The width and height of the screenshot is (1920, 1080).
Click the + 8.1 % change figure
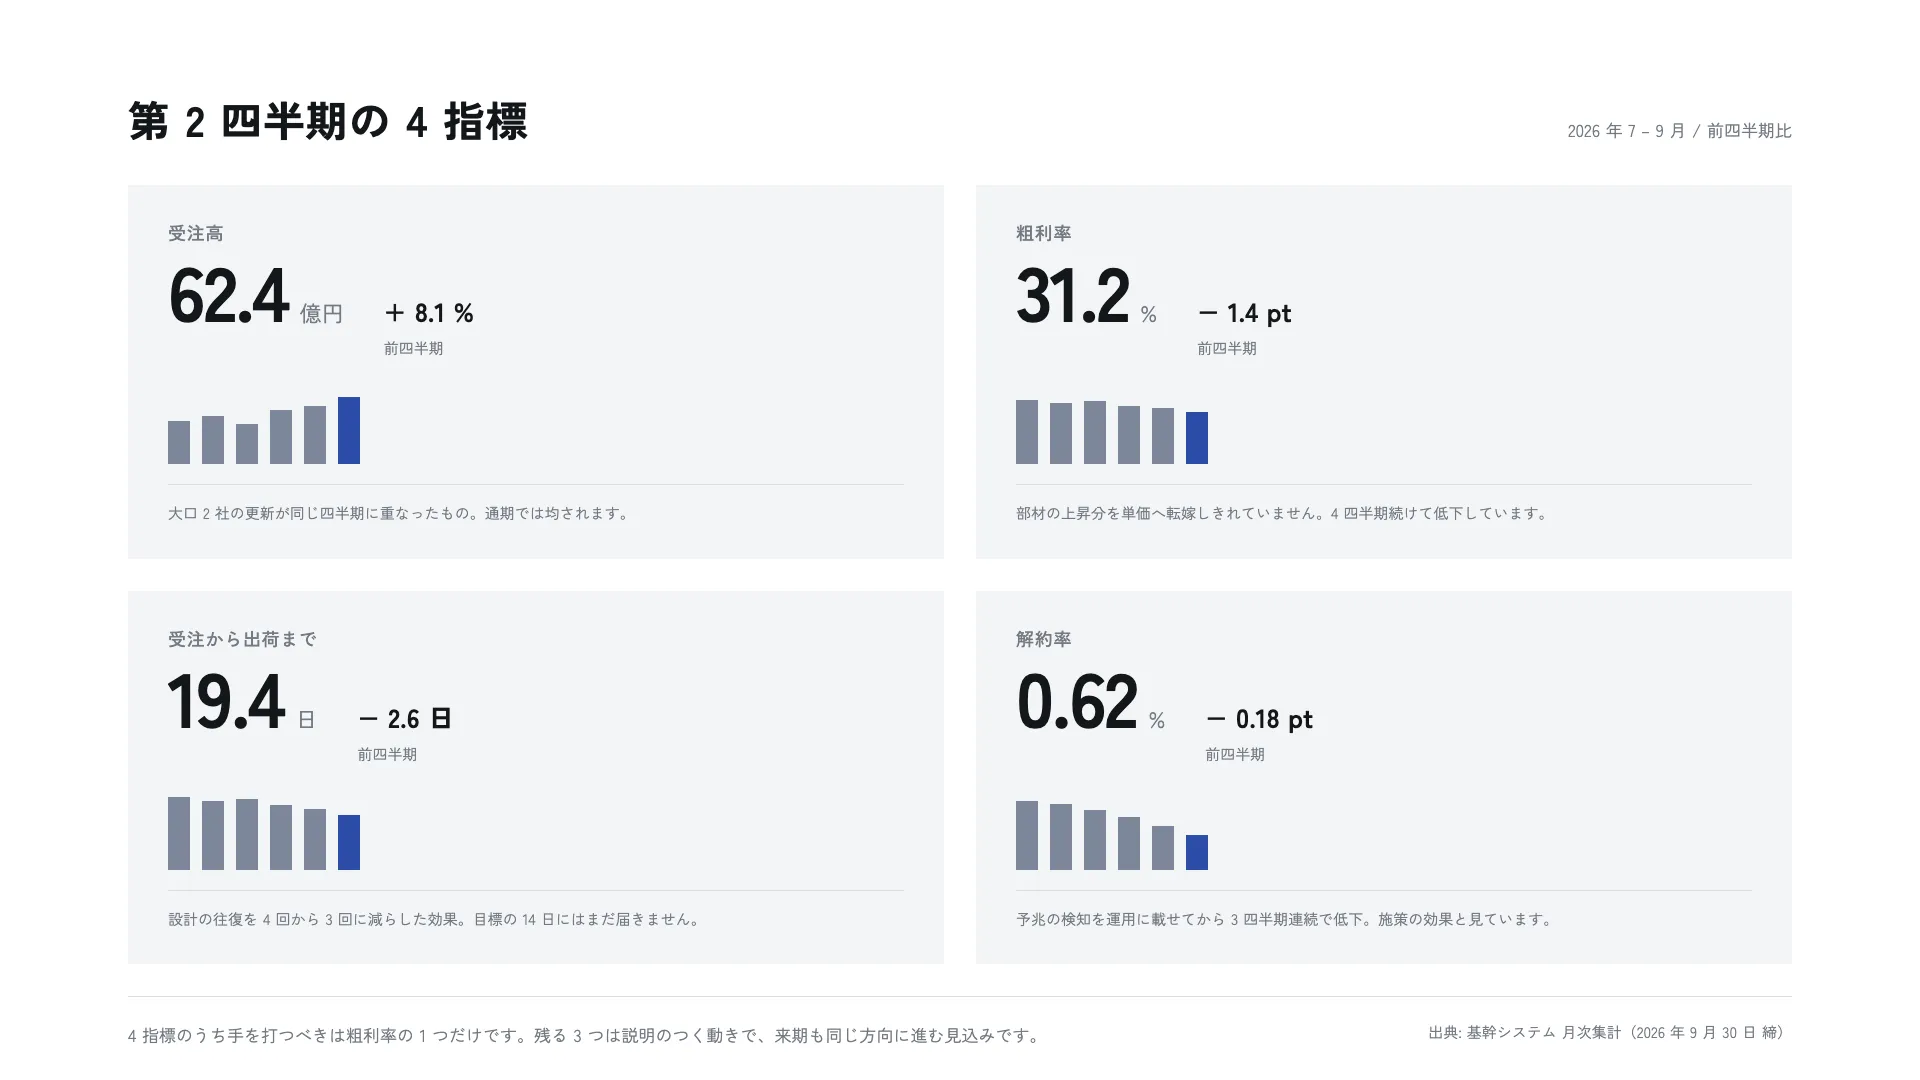click(x=429, y=313)
